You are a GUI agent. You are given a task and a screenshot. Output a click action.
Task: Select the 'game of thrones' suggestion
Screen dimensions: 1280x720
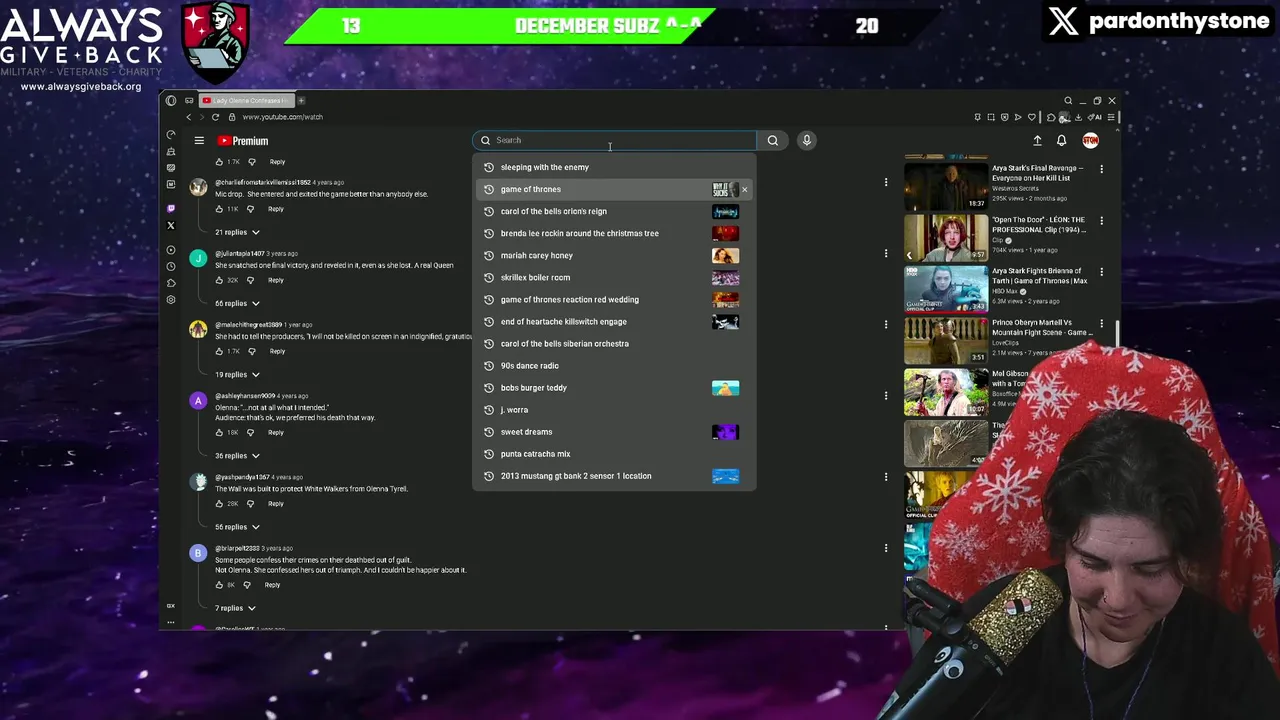coord(614,189)
